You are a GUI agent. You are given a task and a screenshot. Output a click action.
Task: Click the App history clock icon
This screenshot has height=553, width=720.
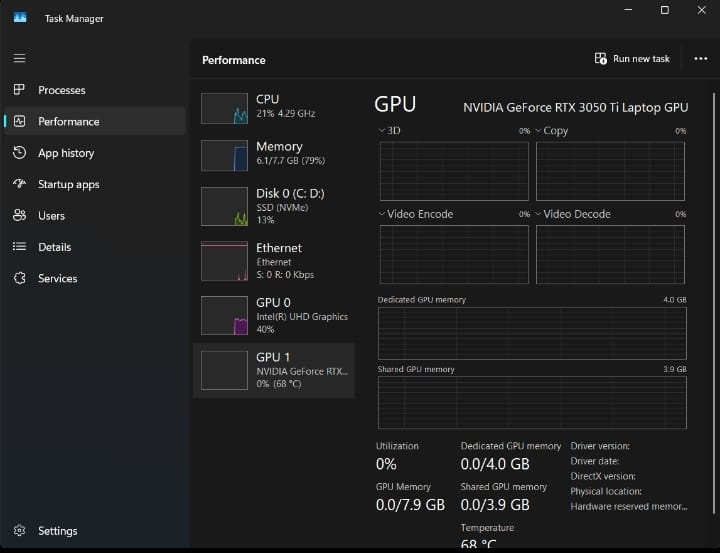coord(19,152)
